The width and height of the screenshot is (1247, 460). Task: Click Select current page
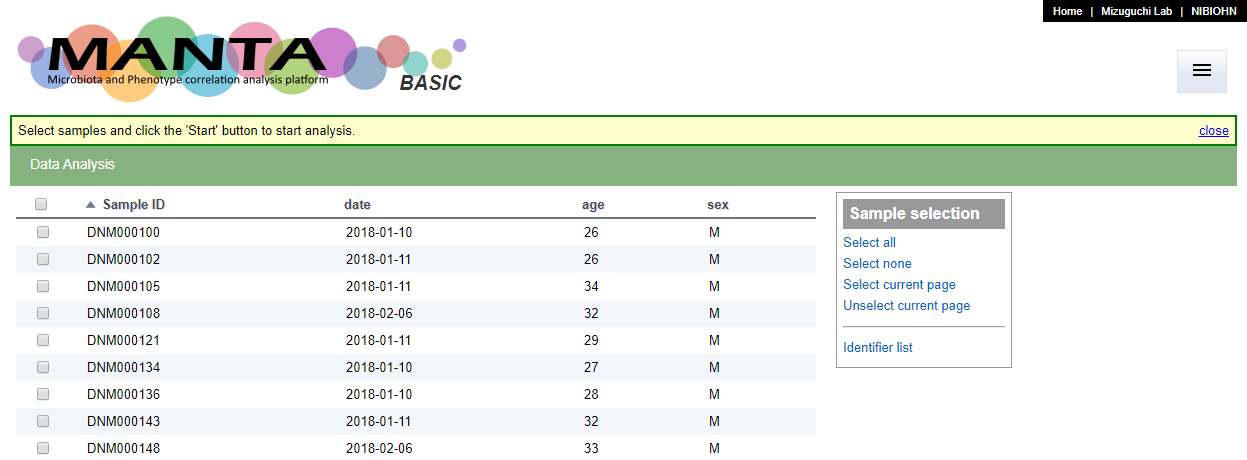point(899,284)
